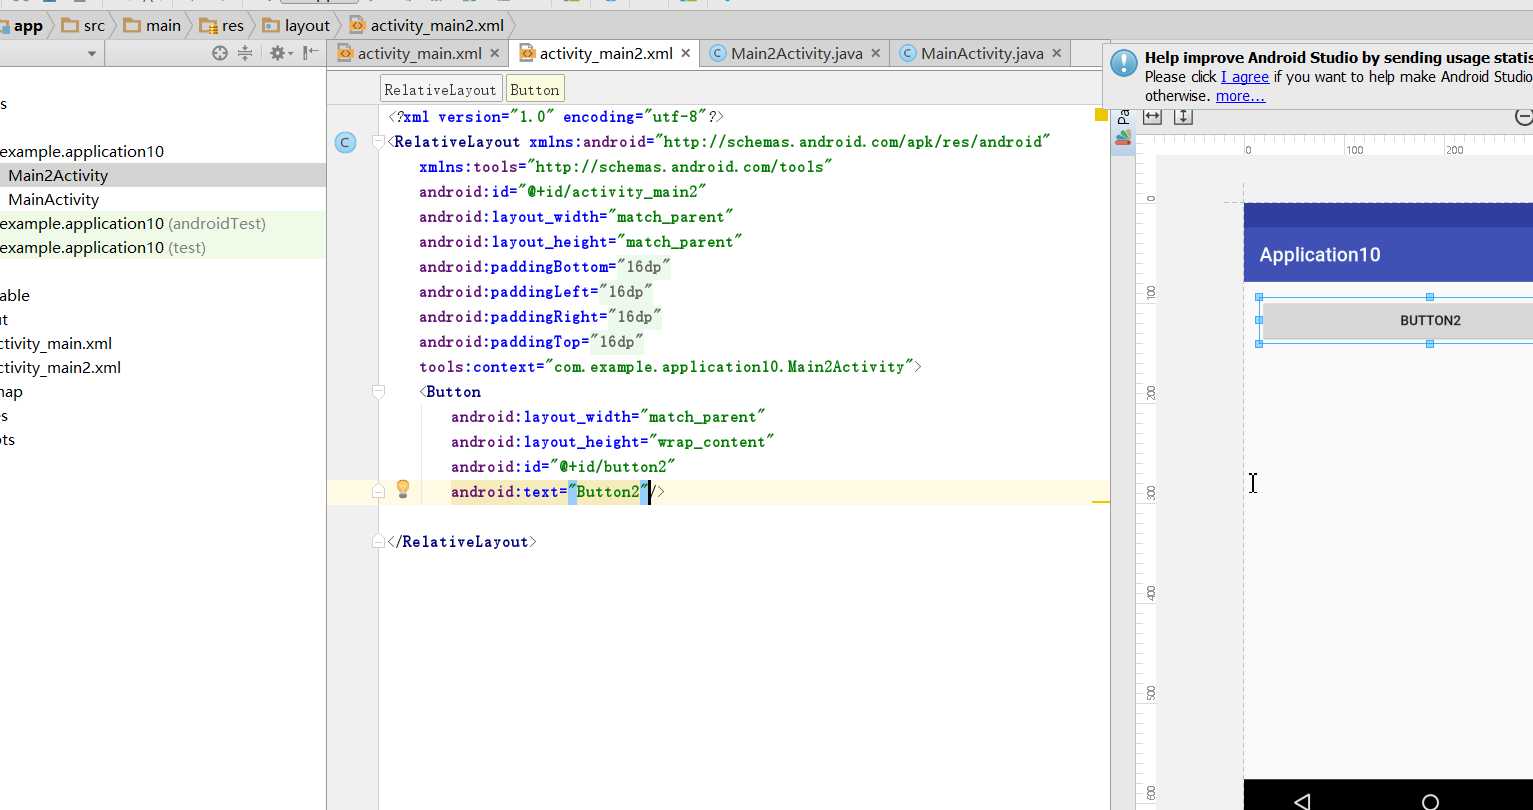The width and height of the screenshot is (1533, 810).
Task: Select activity_main.xml in project tree
Action: [56, 343]
